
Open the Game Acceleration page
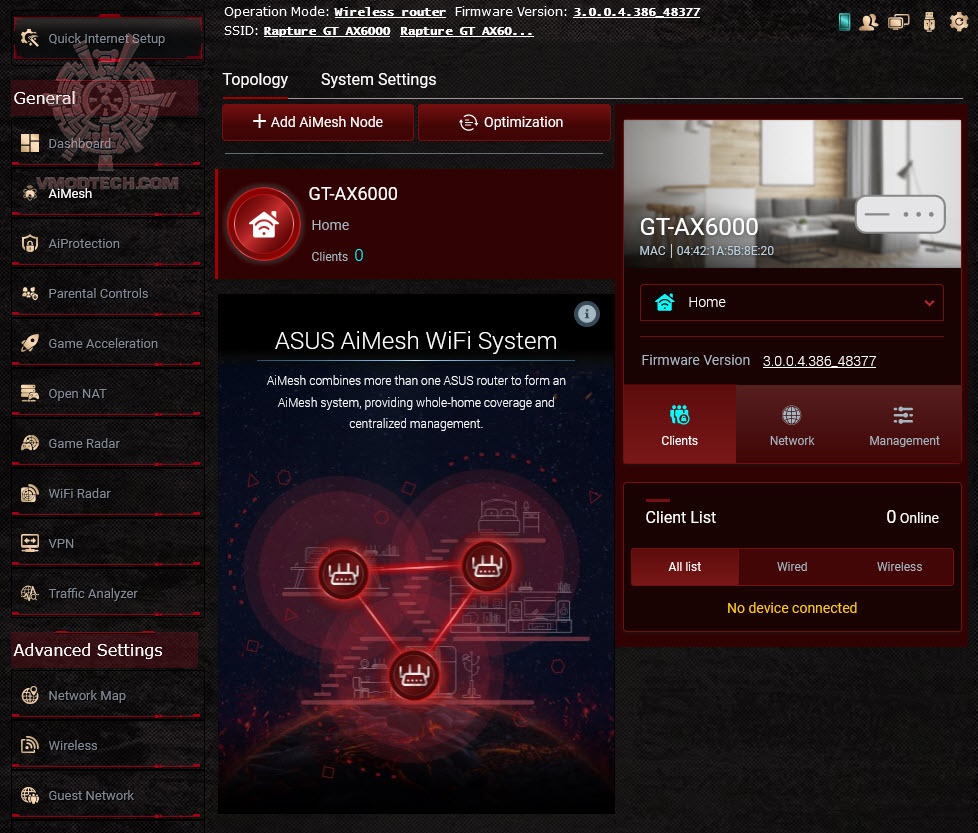click(x=107, y=343)
